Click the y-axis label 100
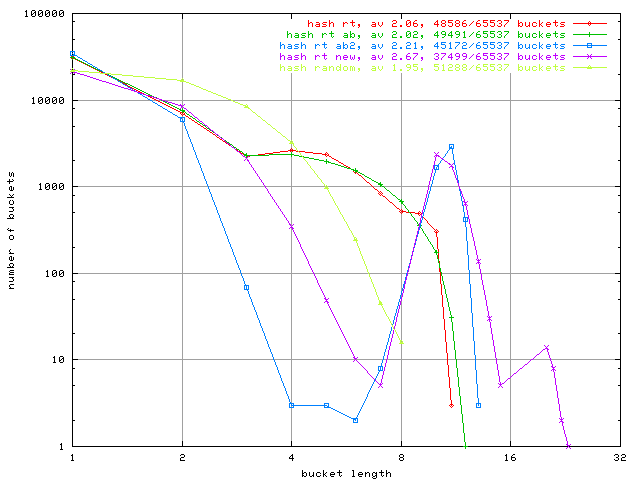640x480 pixels. tap(55, 273)
